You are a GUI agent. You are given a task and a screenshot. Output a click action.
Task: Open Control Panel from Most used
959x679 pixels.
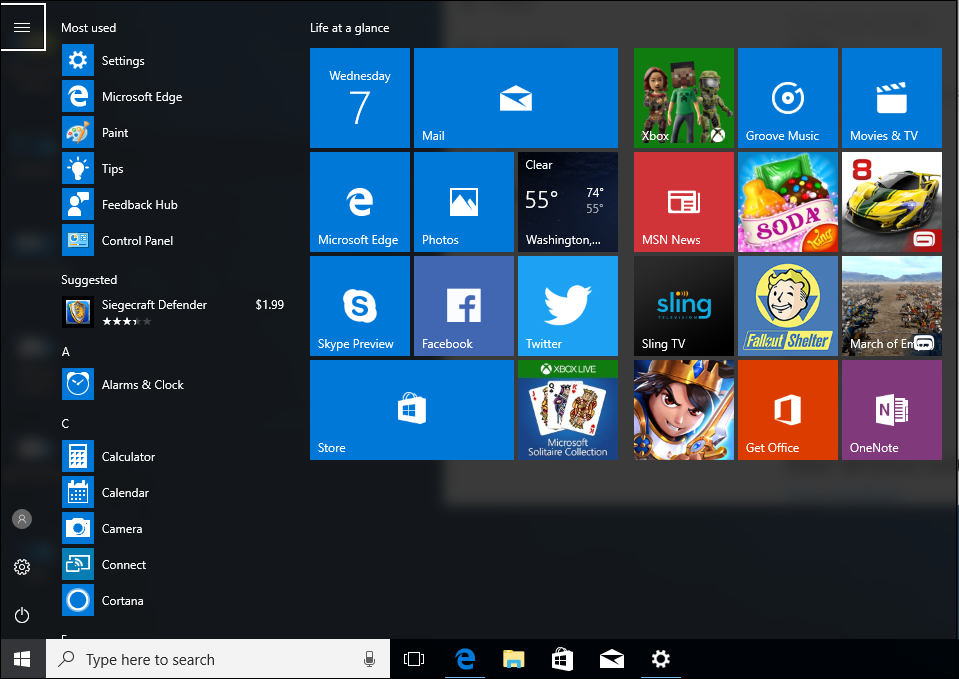point(137,241)
